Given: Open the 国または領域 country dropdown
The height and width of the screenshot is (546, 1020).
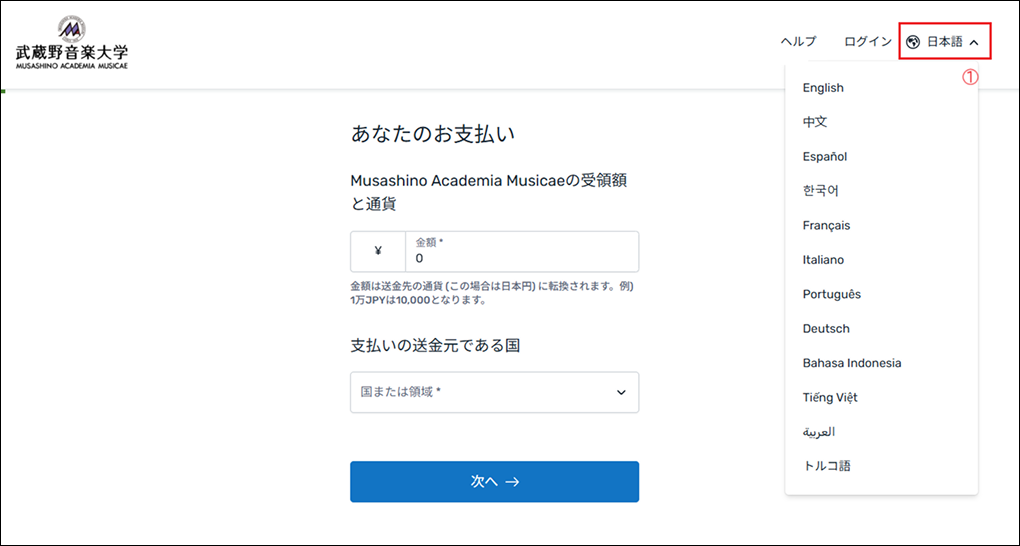Looking at the screenshot, I should (x=494, y=392).
